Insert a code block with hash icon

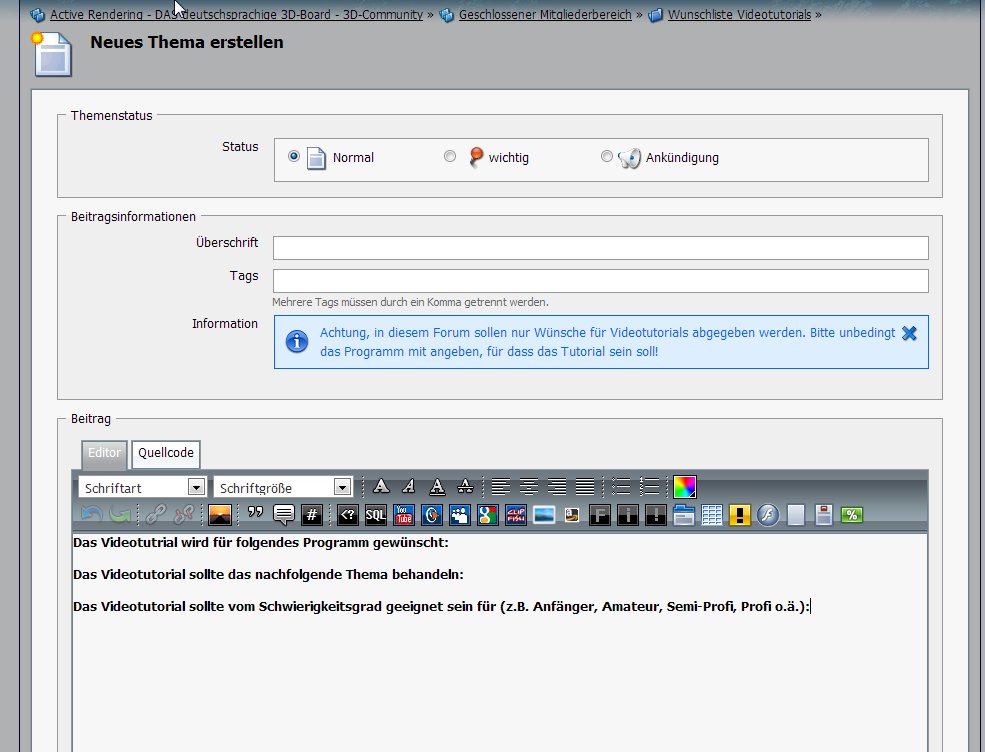pos(312,515)
